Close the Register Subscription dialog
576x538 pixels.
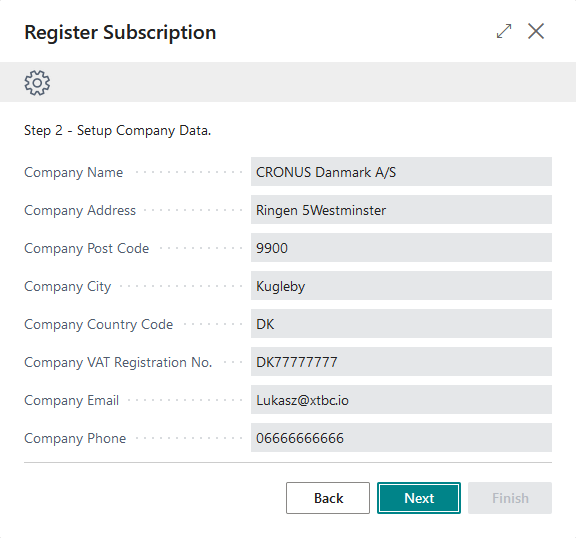click(x=536, y=31)
